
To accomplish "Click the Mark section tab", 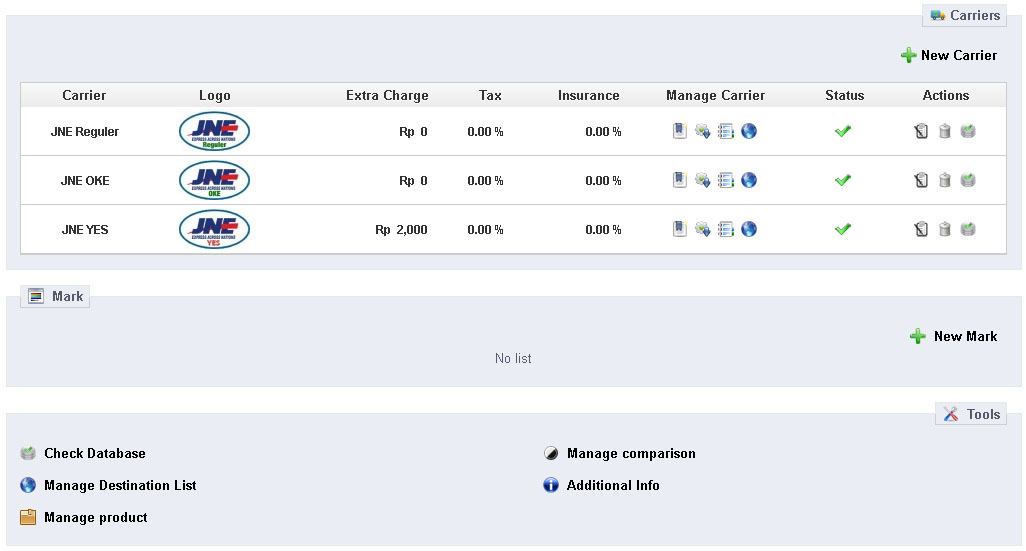I will [56, 297].
